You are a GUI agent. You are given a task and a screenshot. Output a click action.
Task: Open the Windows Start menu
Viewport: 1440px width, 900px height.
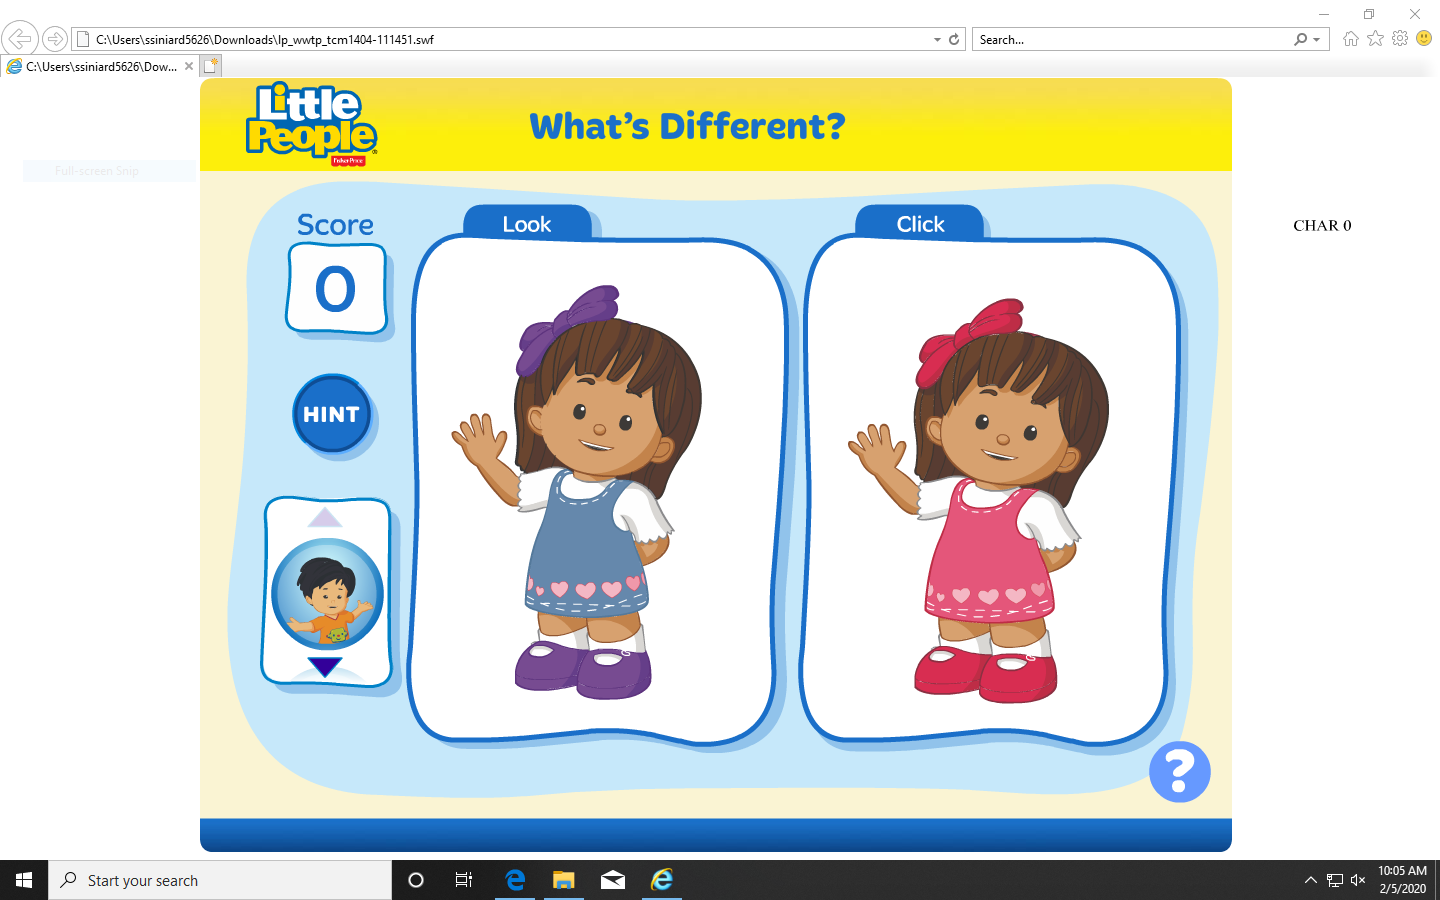(24, 880)
